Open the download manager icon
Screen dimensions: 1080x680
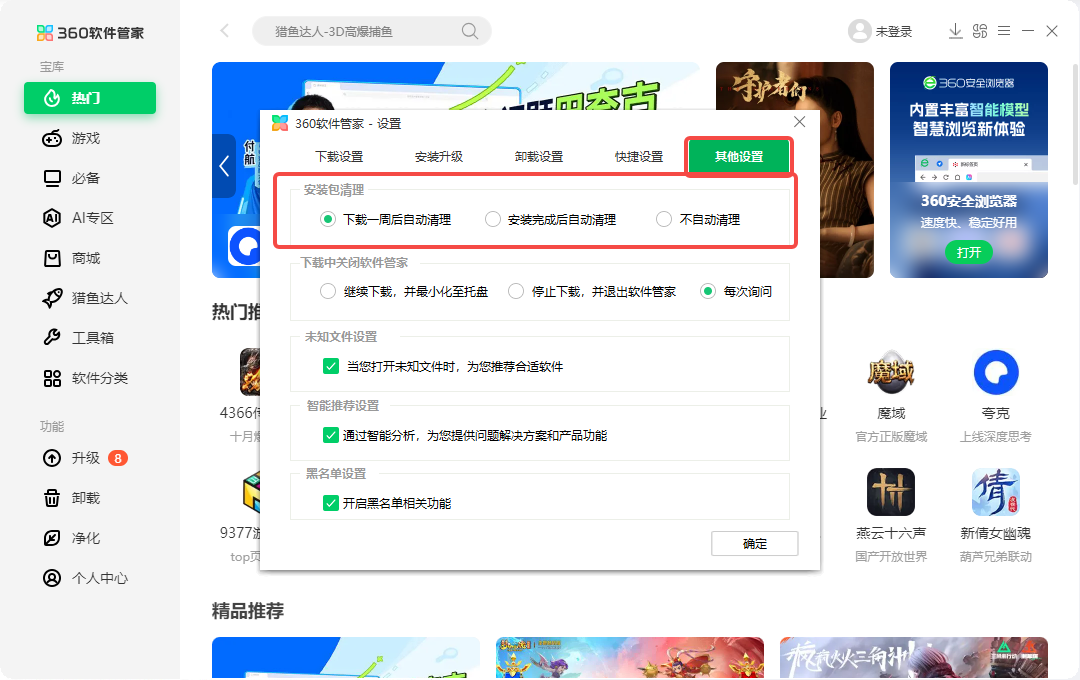[x=955, y=31]
